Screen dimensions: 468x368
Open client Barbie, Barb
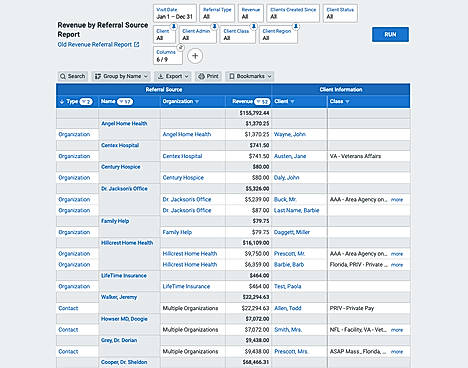[289, 265]
